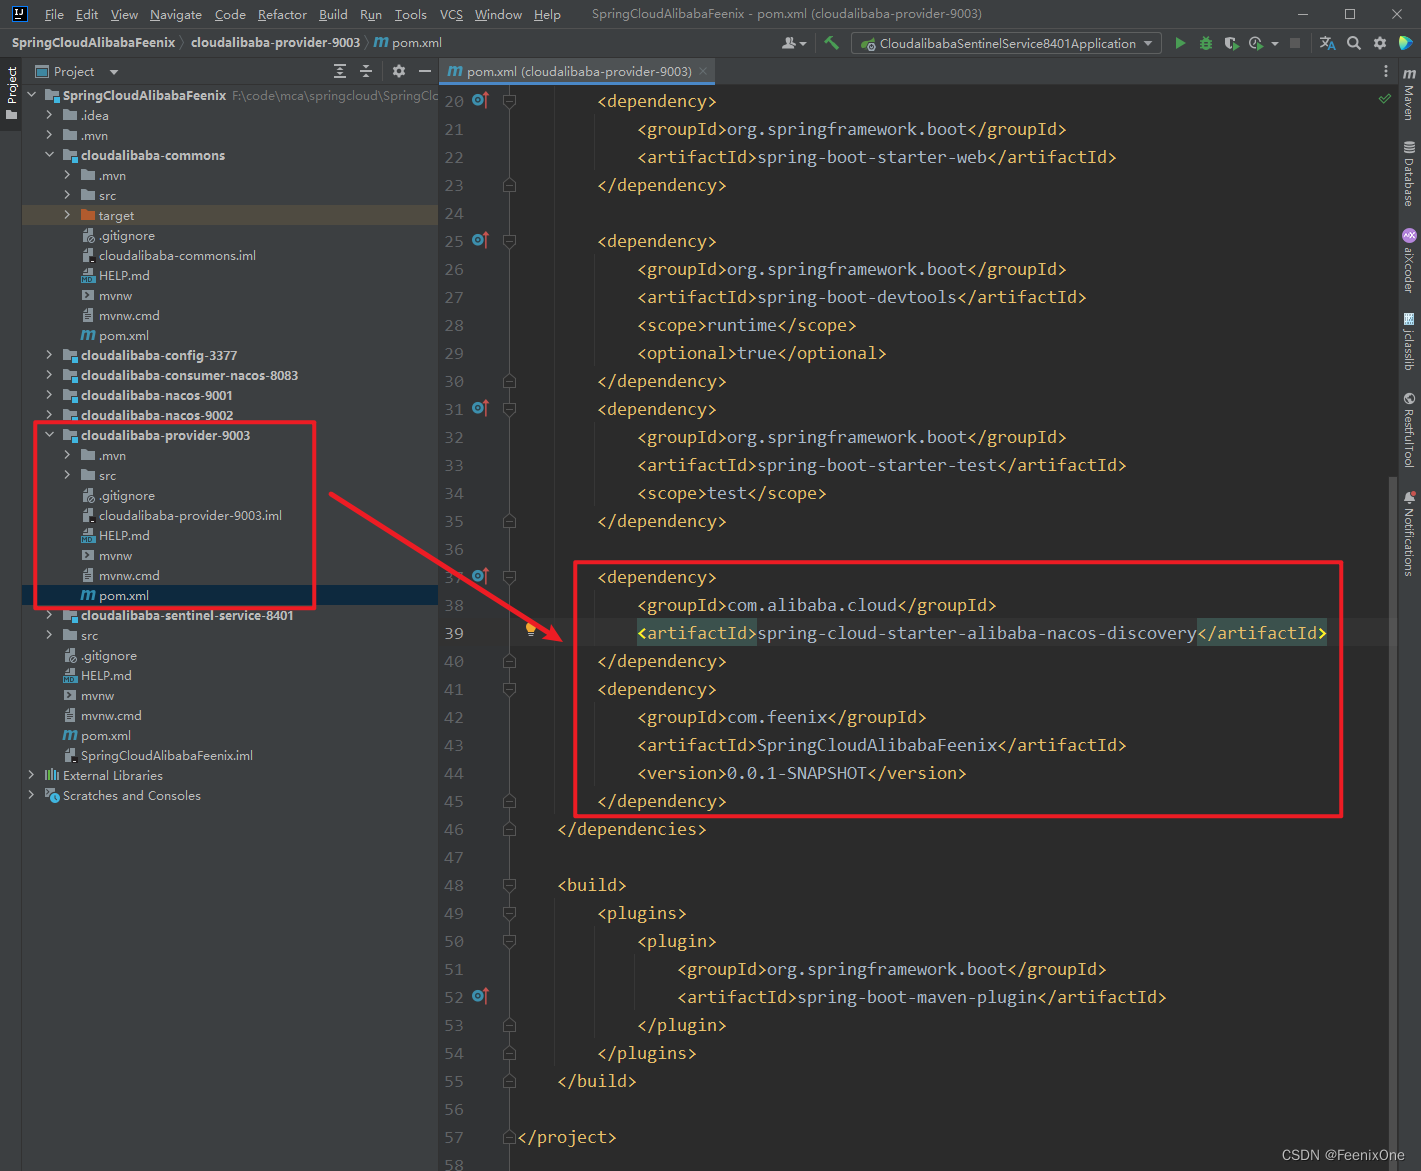Start debugging with the bug icon

pyautogui.click(x=1206, y=43)
